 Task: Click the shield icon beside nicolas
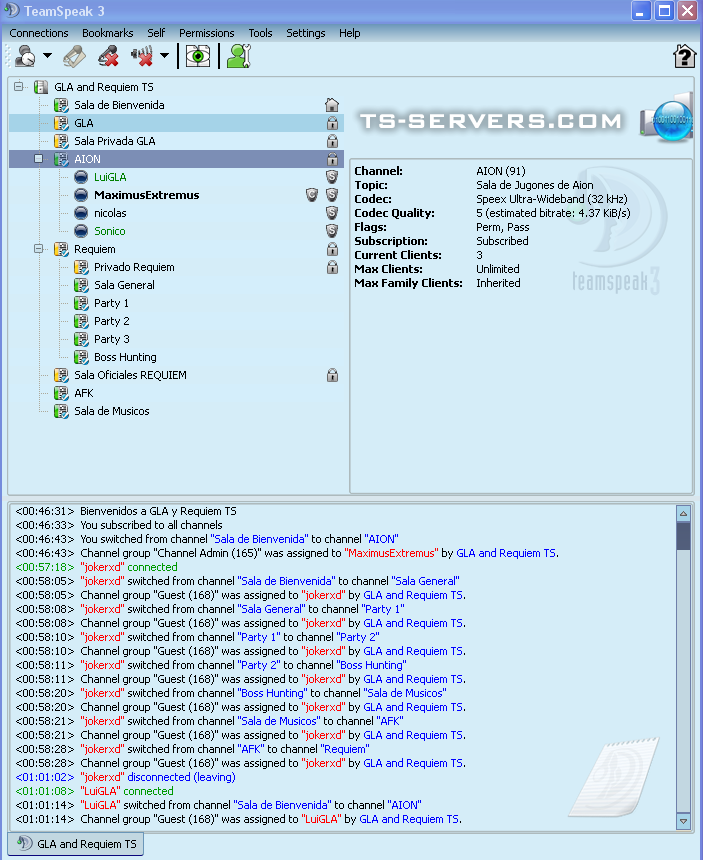[332, 213]
